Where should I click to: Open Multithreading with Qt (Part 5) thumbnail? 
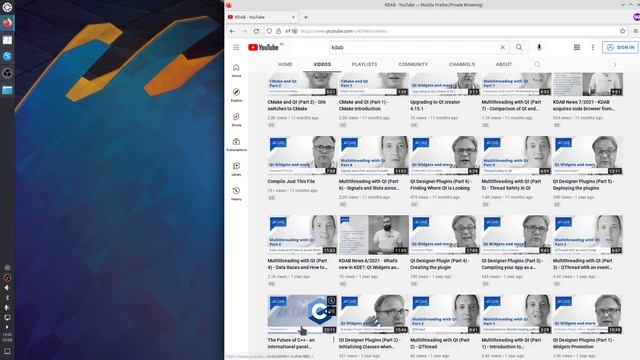click(516, 156)
